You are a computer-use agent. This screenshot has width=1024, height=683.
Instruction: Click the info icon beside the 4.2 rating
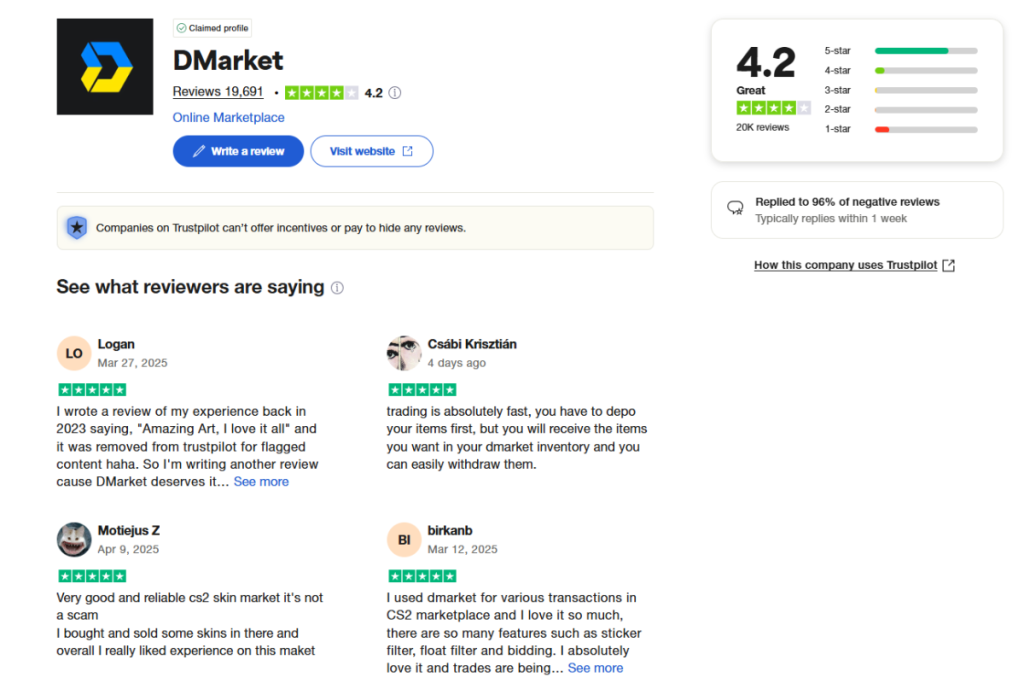coord(395,93)
